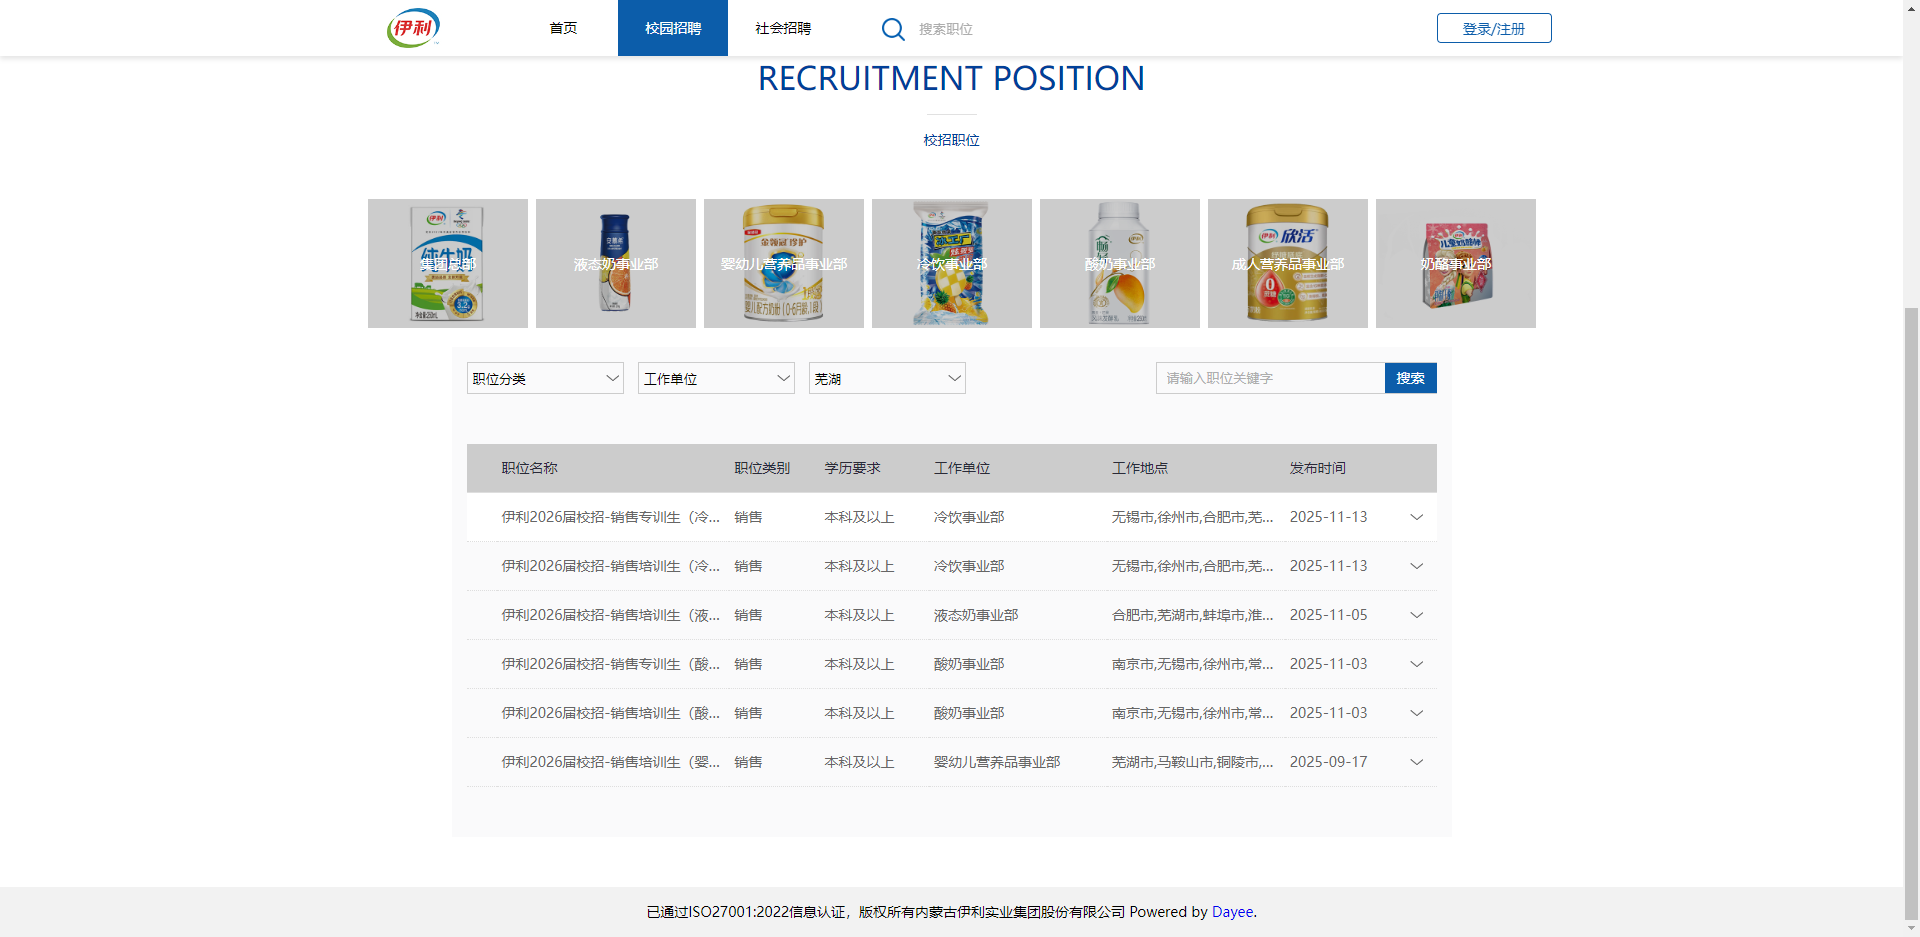The image size is (1920, 937).
Task: Switch to the 社会招聘 tab
Action: [x=783, y=28]
